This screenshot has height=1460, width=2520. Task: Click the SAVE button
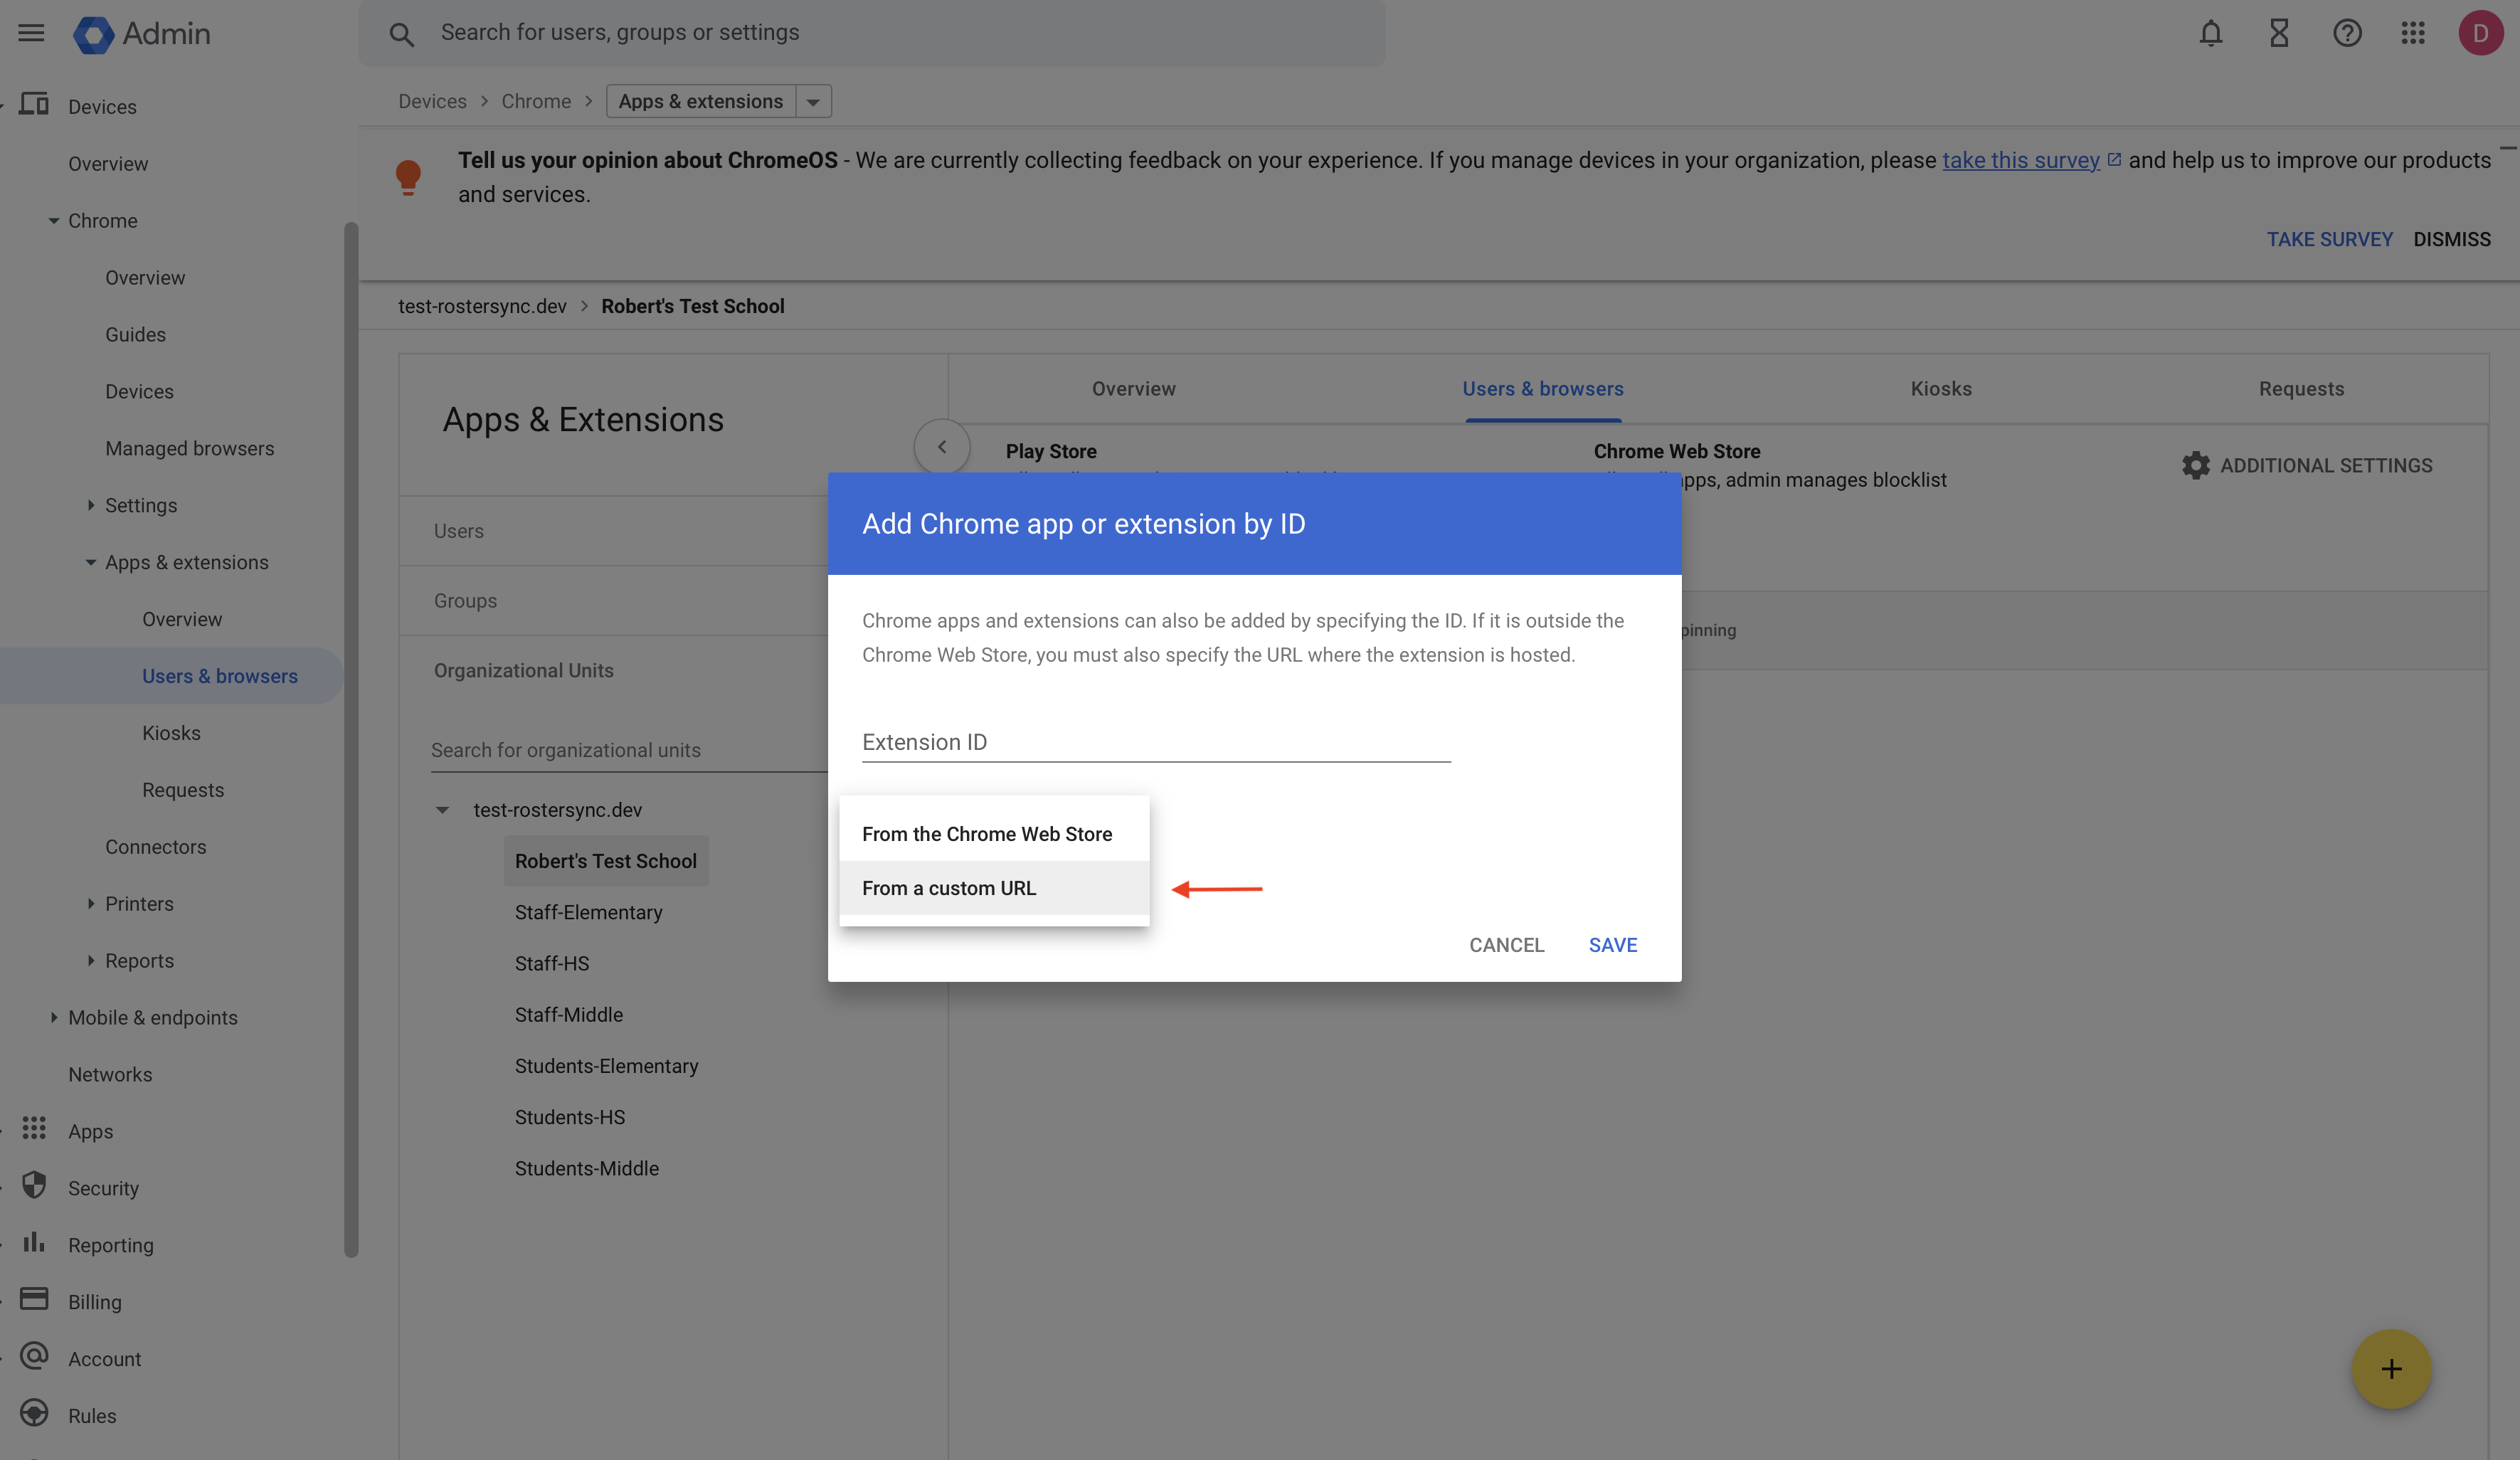(x=1612, y=945)
